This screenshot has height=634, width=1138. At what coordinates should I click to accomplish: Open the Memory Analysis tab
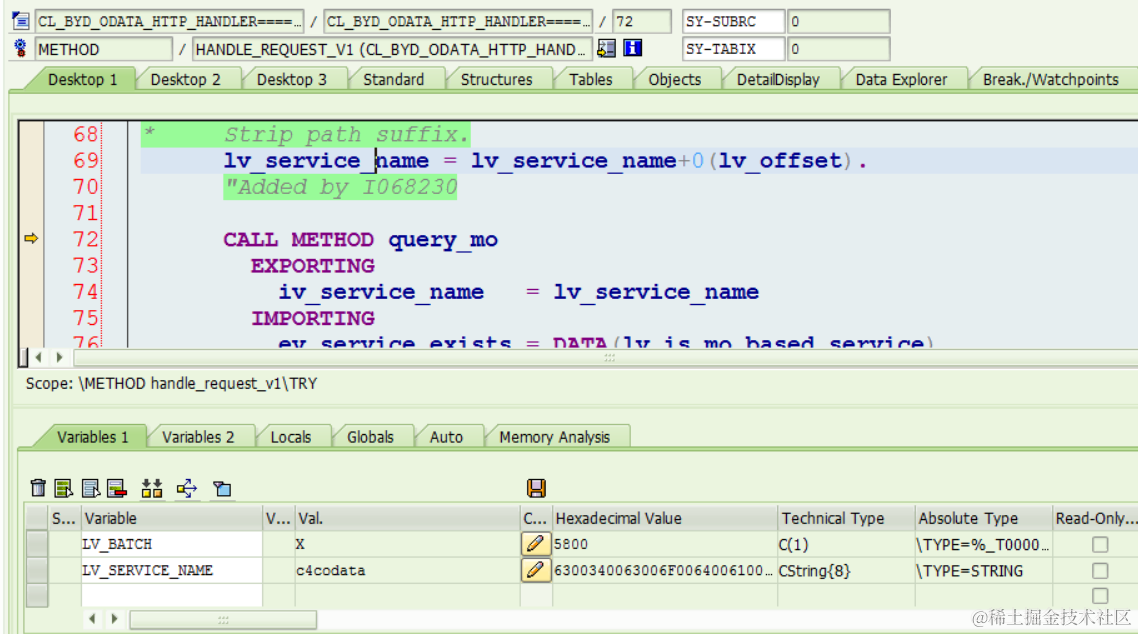[x=554, y=437]
